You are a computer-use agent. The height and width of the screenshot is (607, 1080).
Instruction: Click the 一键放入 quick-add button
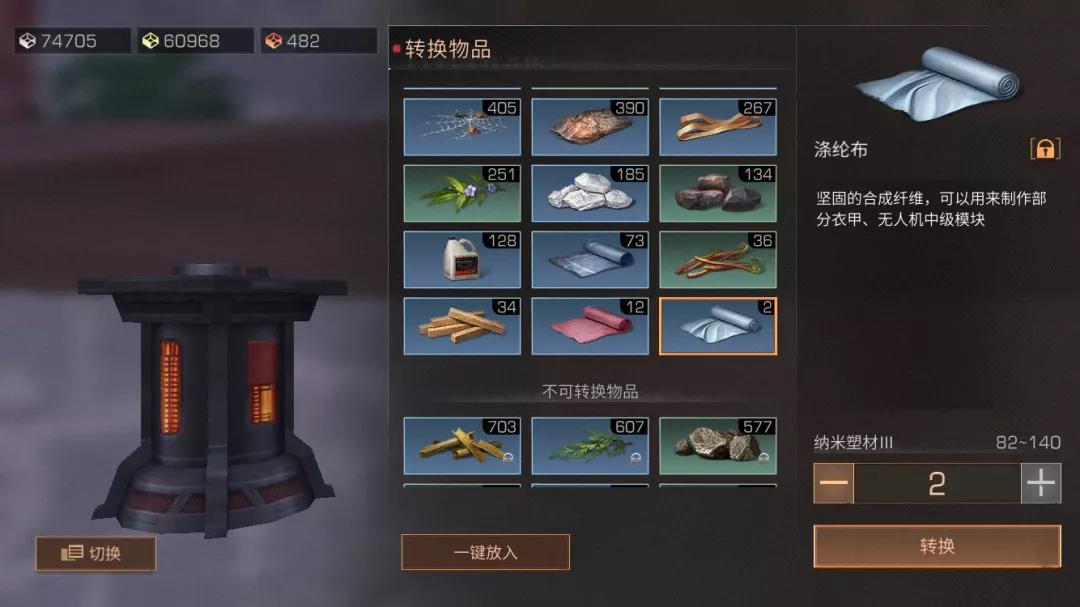486,552
